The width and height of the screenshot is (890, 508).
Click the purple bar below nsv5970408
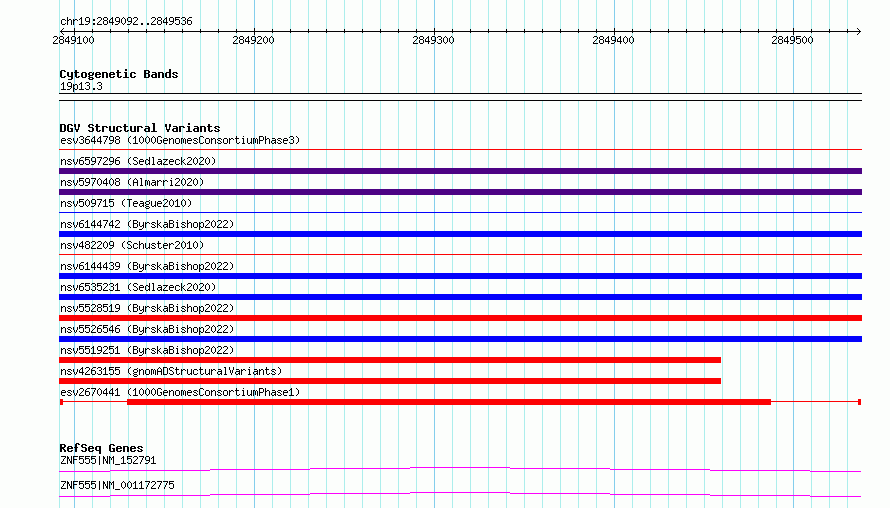(460, 192)
